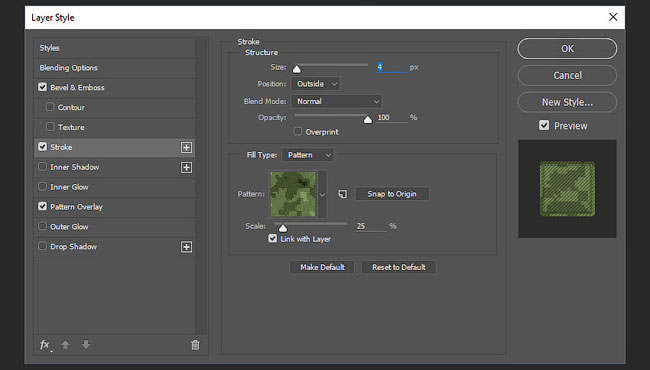
Task: Click the Opacity slider handle
Action: pyautogui.click(x=368, y=120)
